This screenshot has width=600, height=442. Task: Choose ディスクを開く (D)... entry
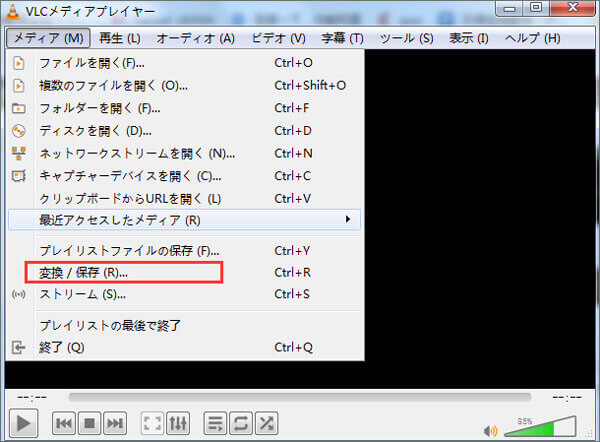184,131
